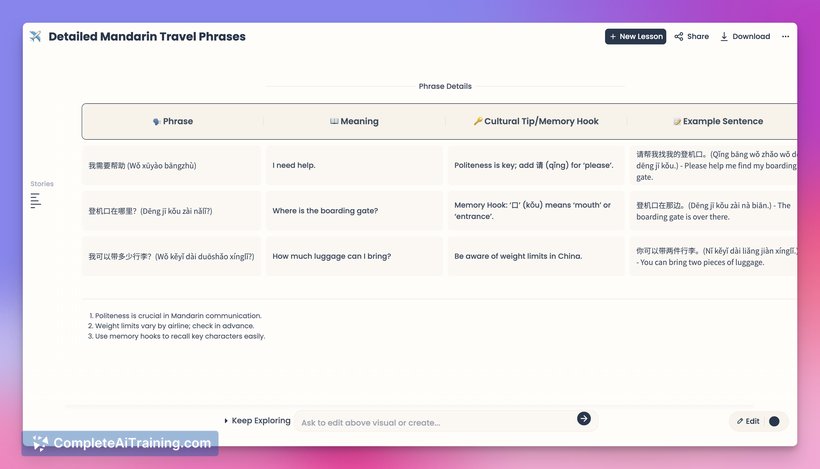Image resolution: width=820 pixels, height=469 pixels.
Task: Select the Meaning column header
Action: click(x=354, y=121)
